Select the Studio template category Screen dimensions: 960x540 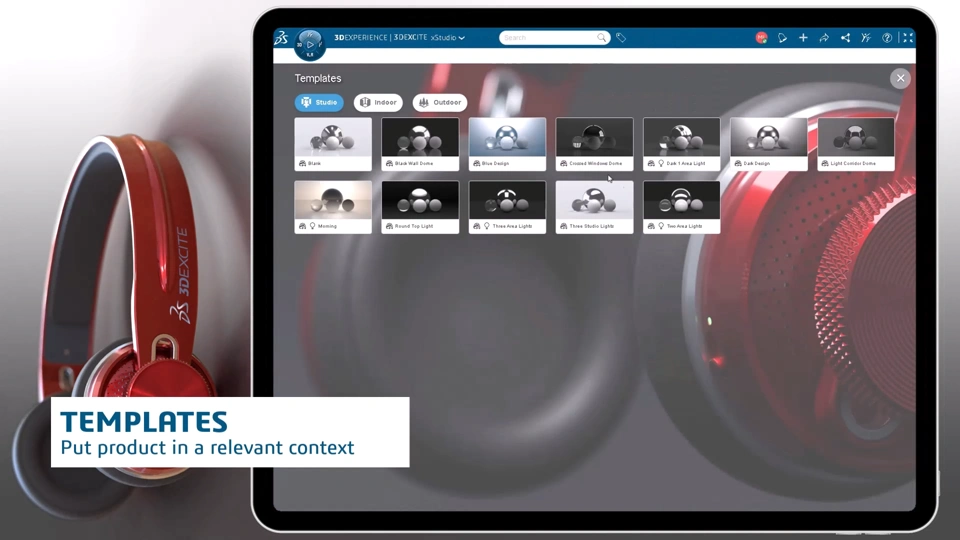tap(319, 102)
